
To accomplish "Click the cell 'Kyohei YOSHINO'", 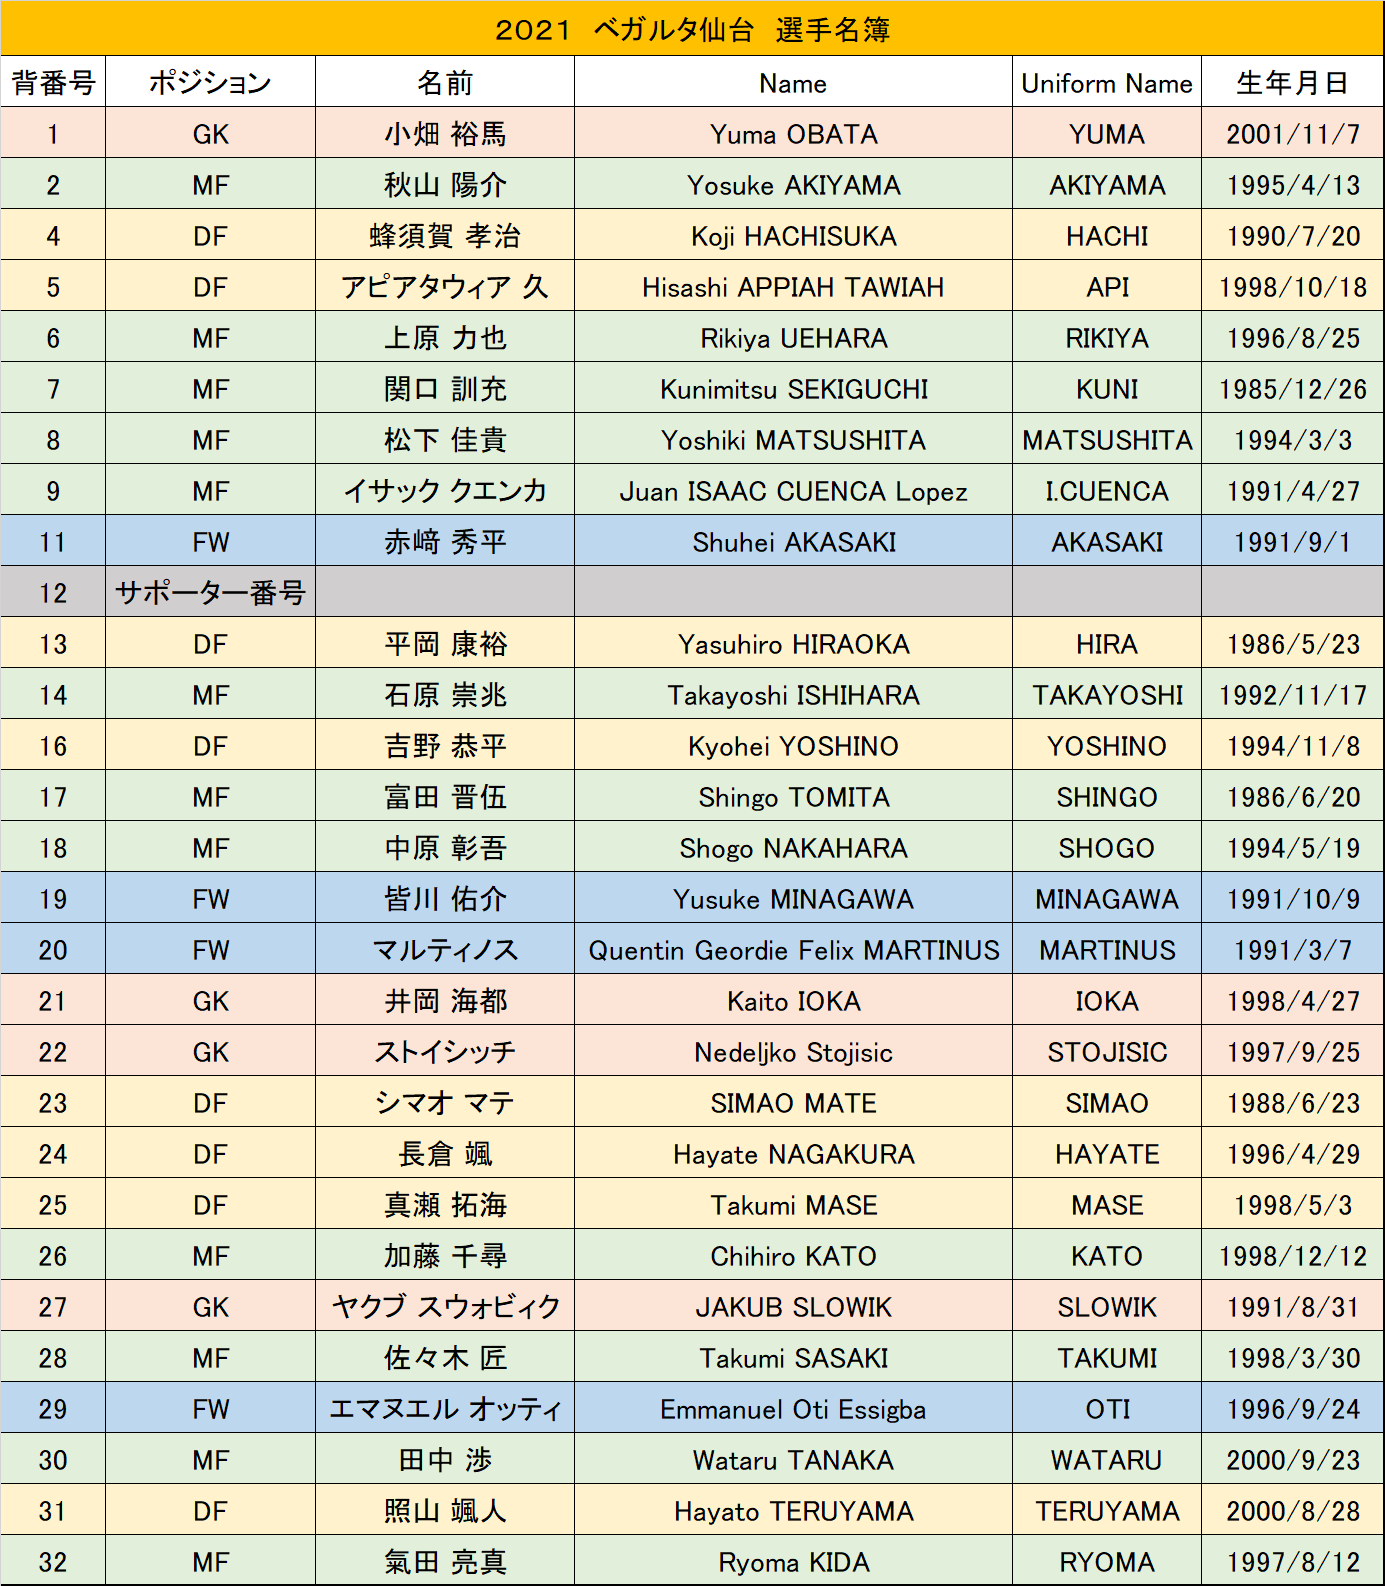I will coord(793,745).
